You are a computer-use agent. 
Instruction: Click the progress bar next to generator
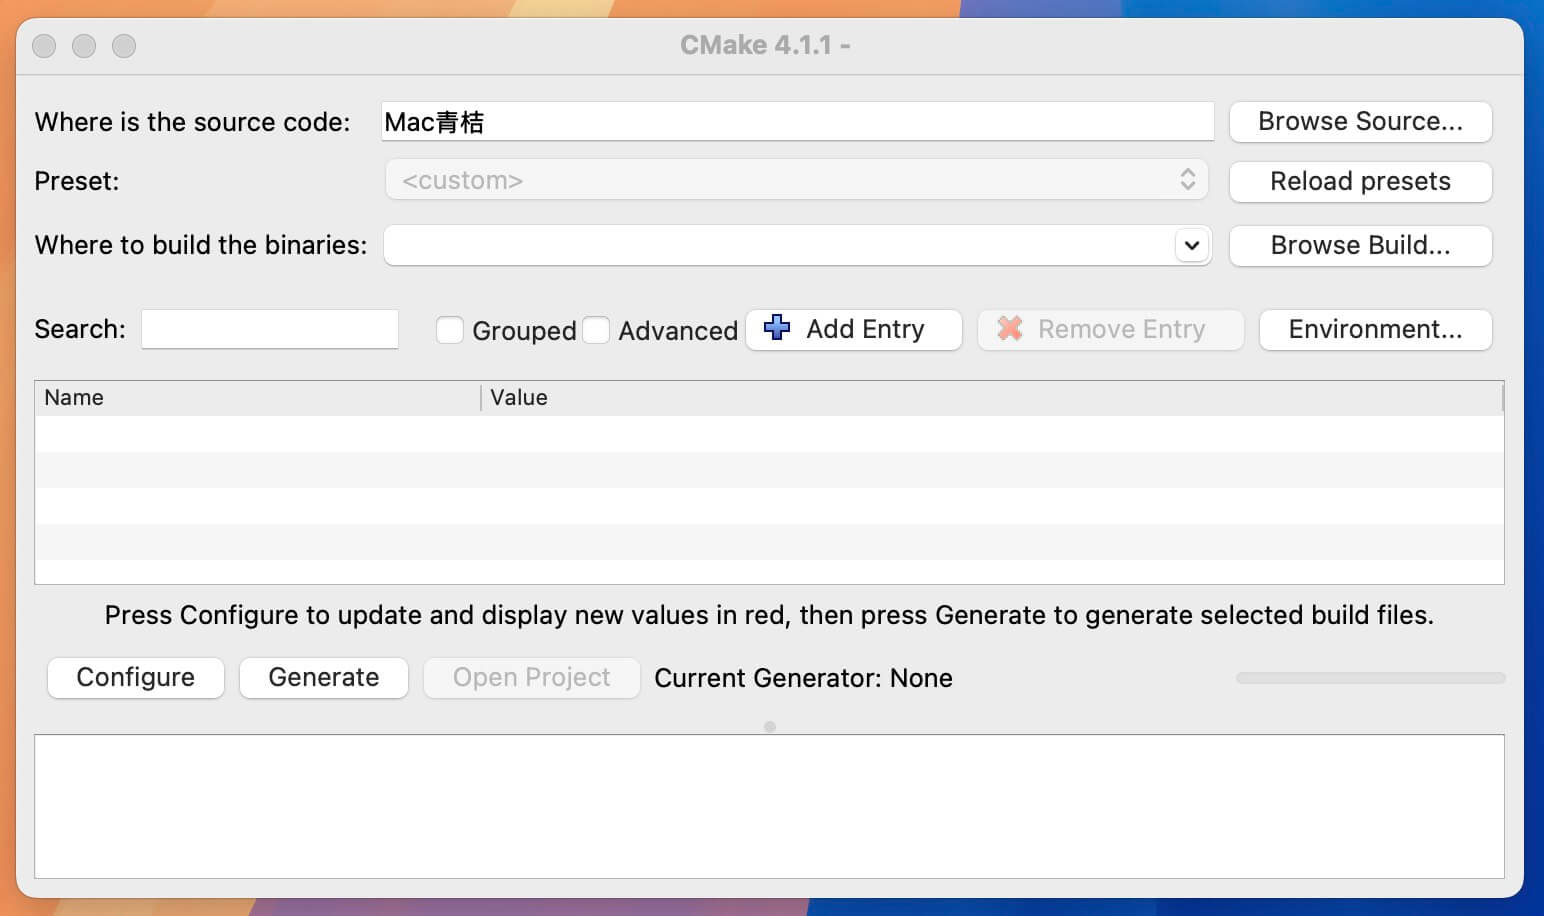(1370, 678)
